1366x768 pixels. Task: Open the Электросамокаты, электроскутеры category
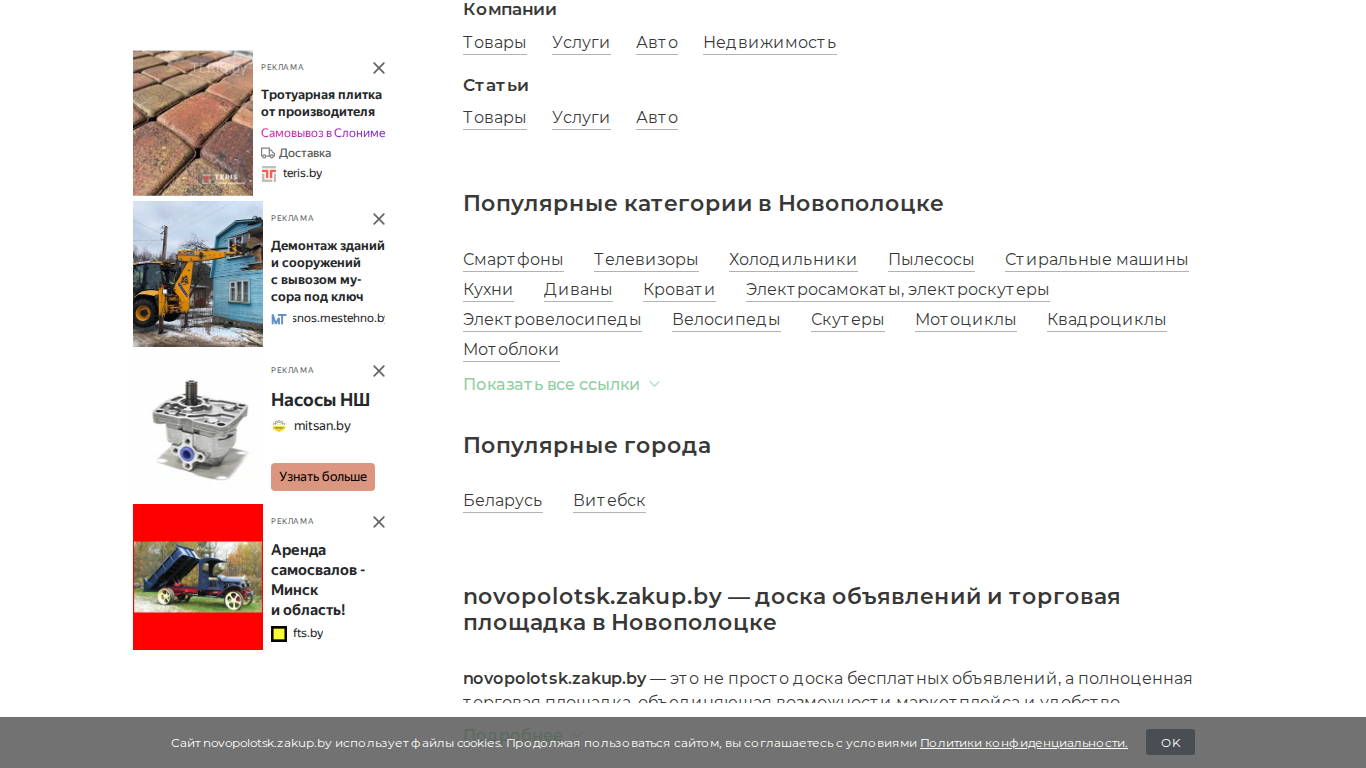(x=898, y=290)
